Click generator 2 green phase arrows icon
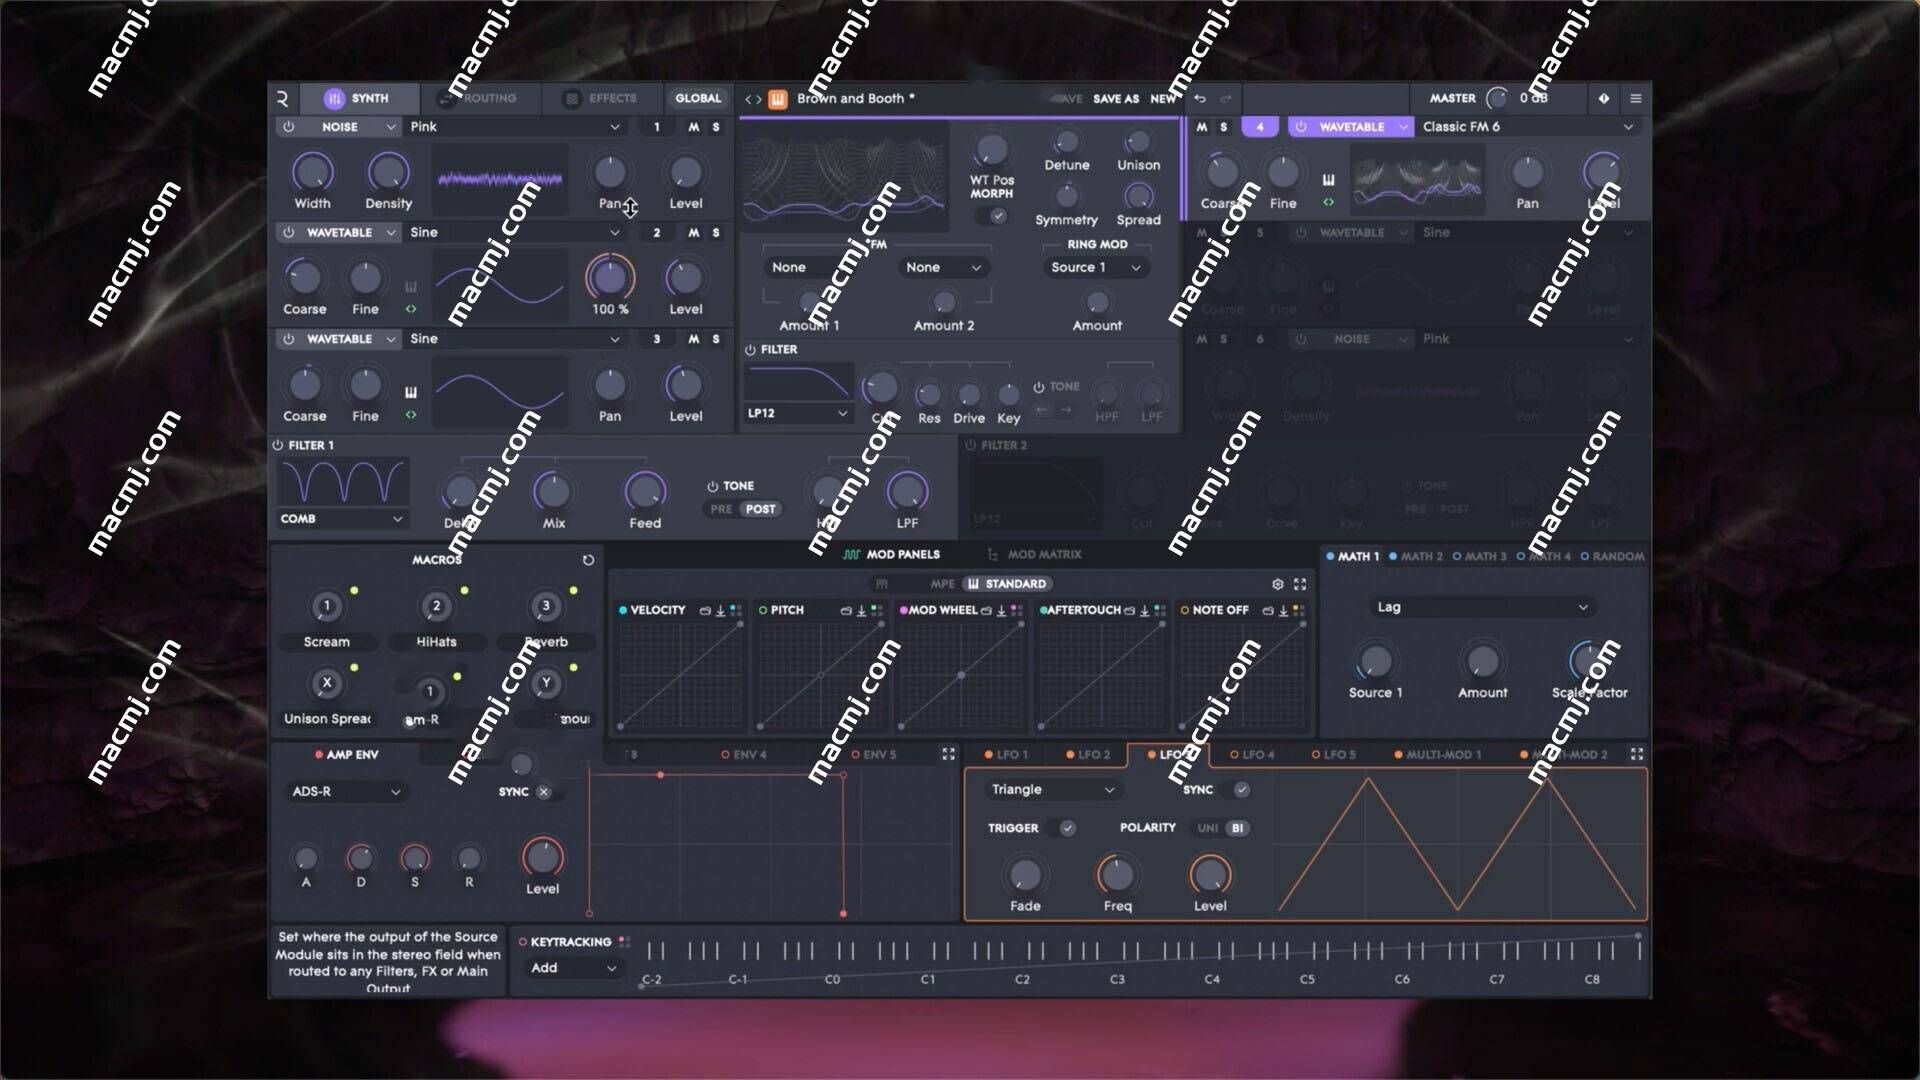The image size is (1920, 1080). click(411, 309)
